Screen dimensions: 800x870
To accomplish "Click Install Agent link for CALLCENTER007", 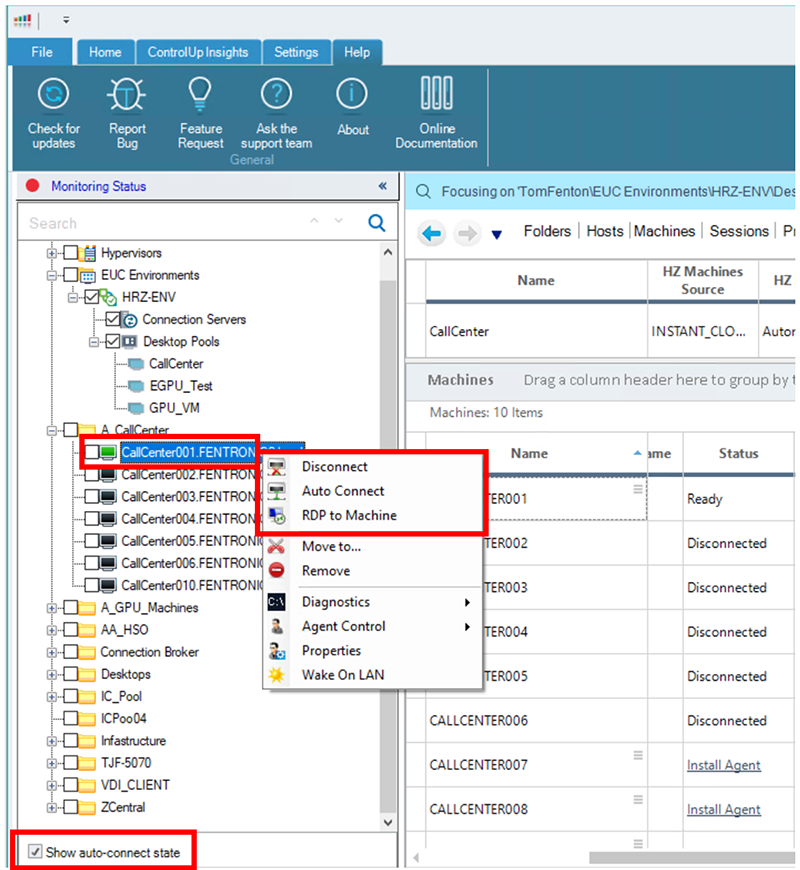I will point(723,765).
